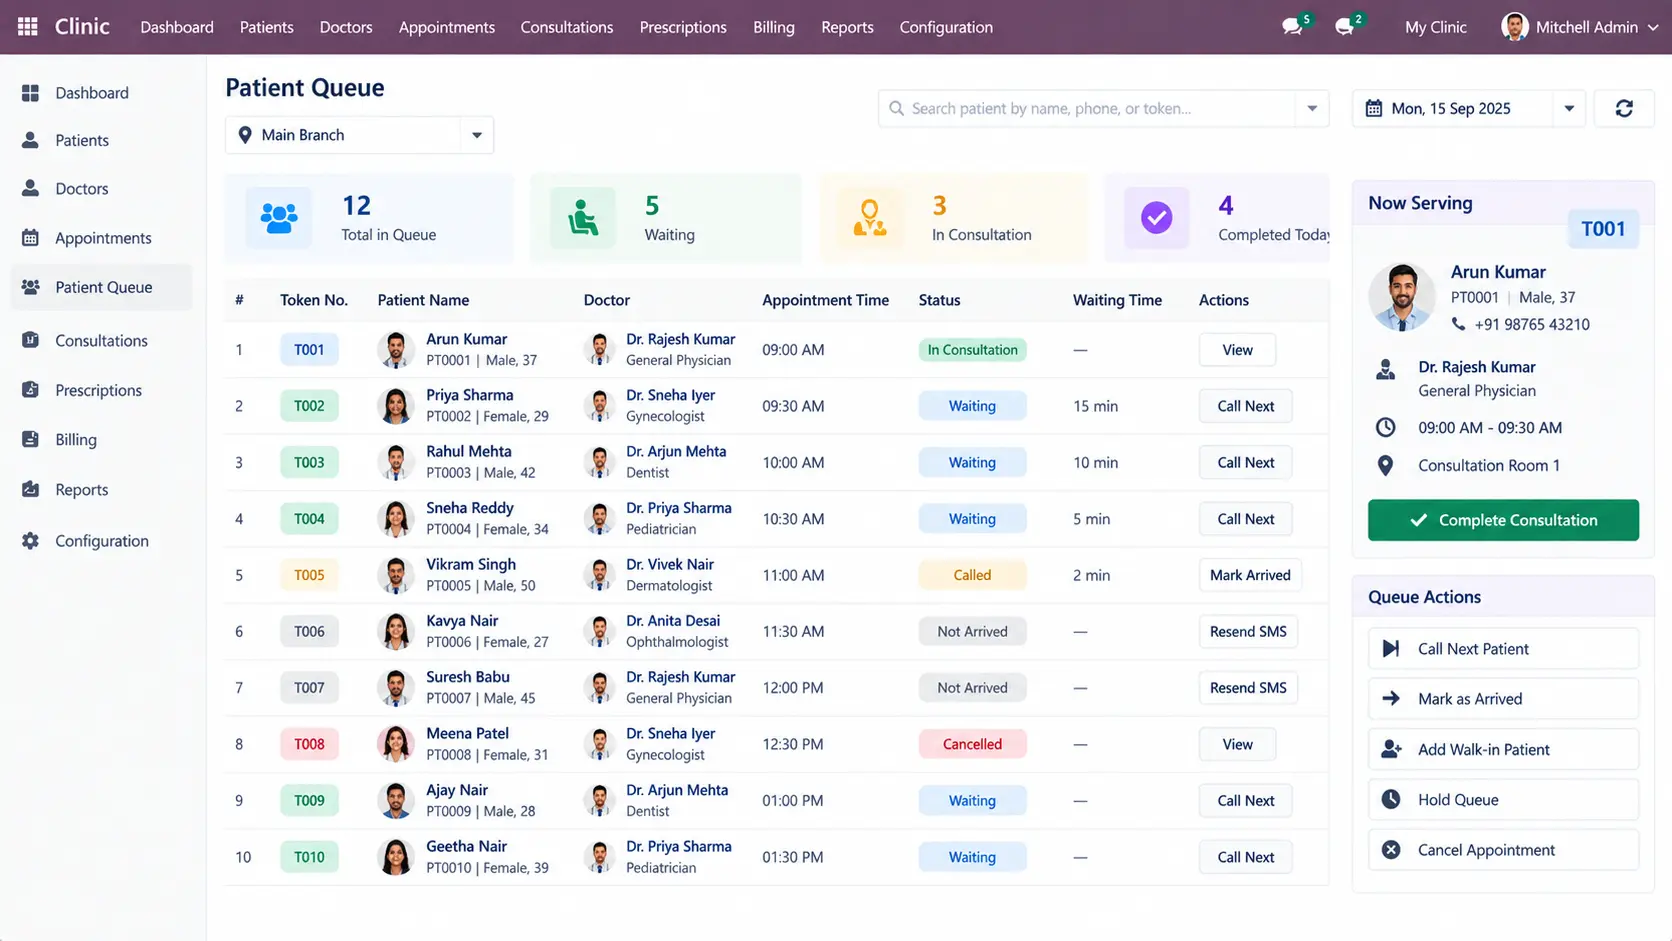Open the apps grid icon beside Clinic
The image size is (1672, 941).
(x=28, y=27)
